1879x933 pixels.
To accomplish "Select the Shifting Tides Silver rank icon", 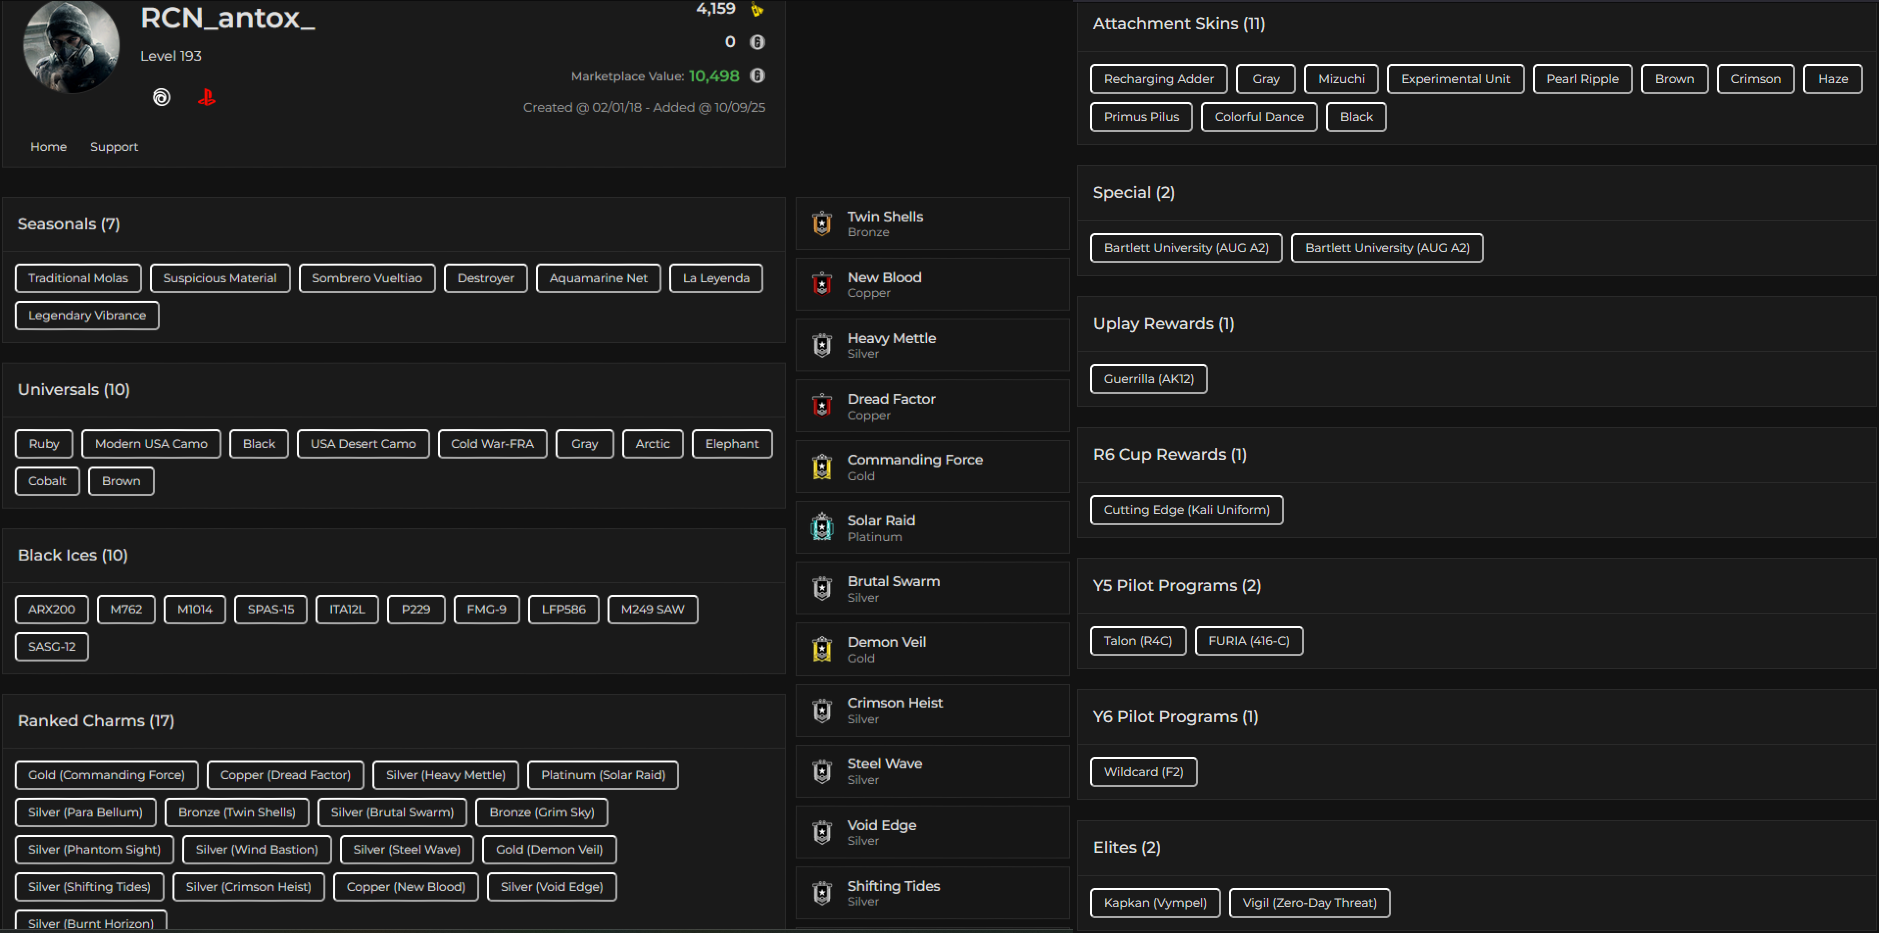I will (822, 894).
